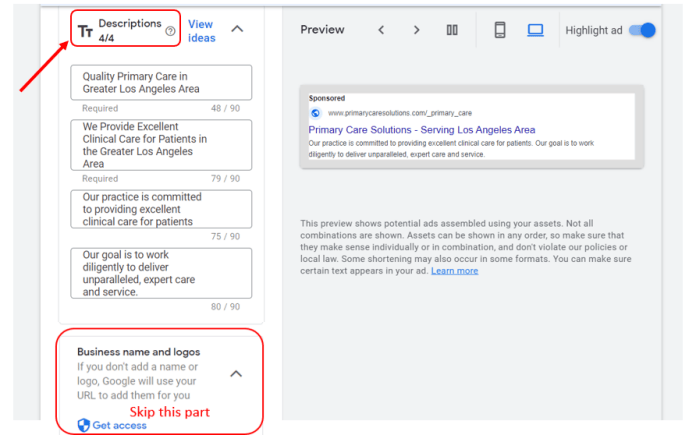
Task: Click the ad preview description text
Action: point(451,149)
